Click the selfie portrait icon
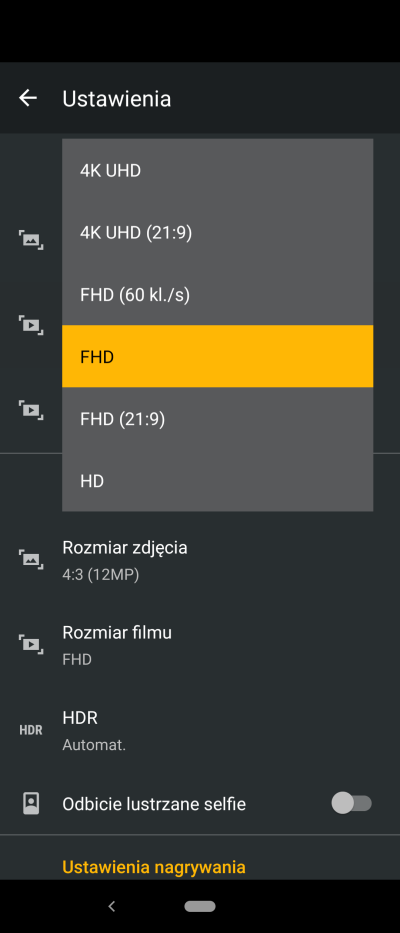 tap(30, 804)
